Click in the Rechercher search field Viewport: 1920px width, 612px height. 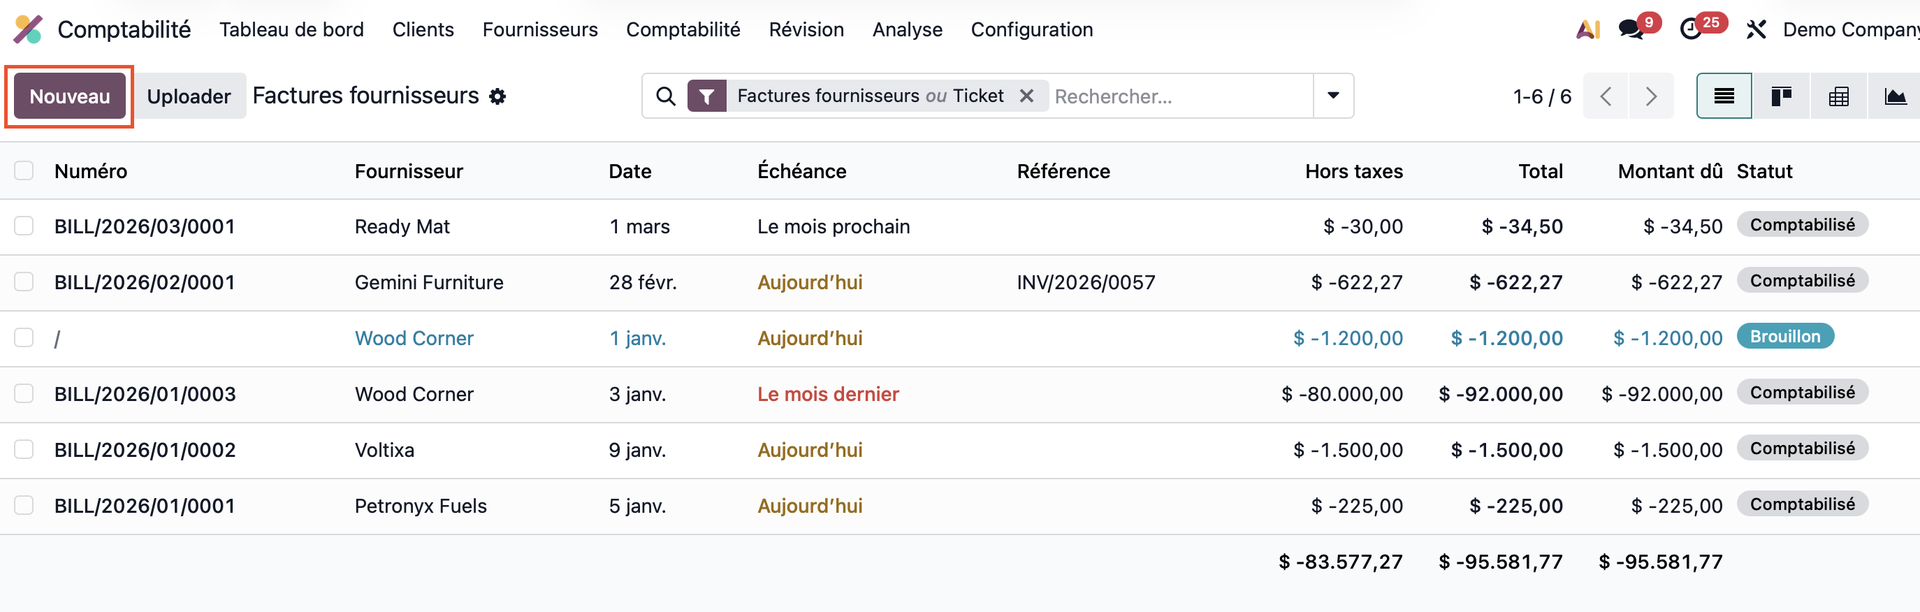coord(1180,96)
